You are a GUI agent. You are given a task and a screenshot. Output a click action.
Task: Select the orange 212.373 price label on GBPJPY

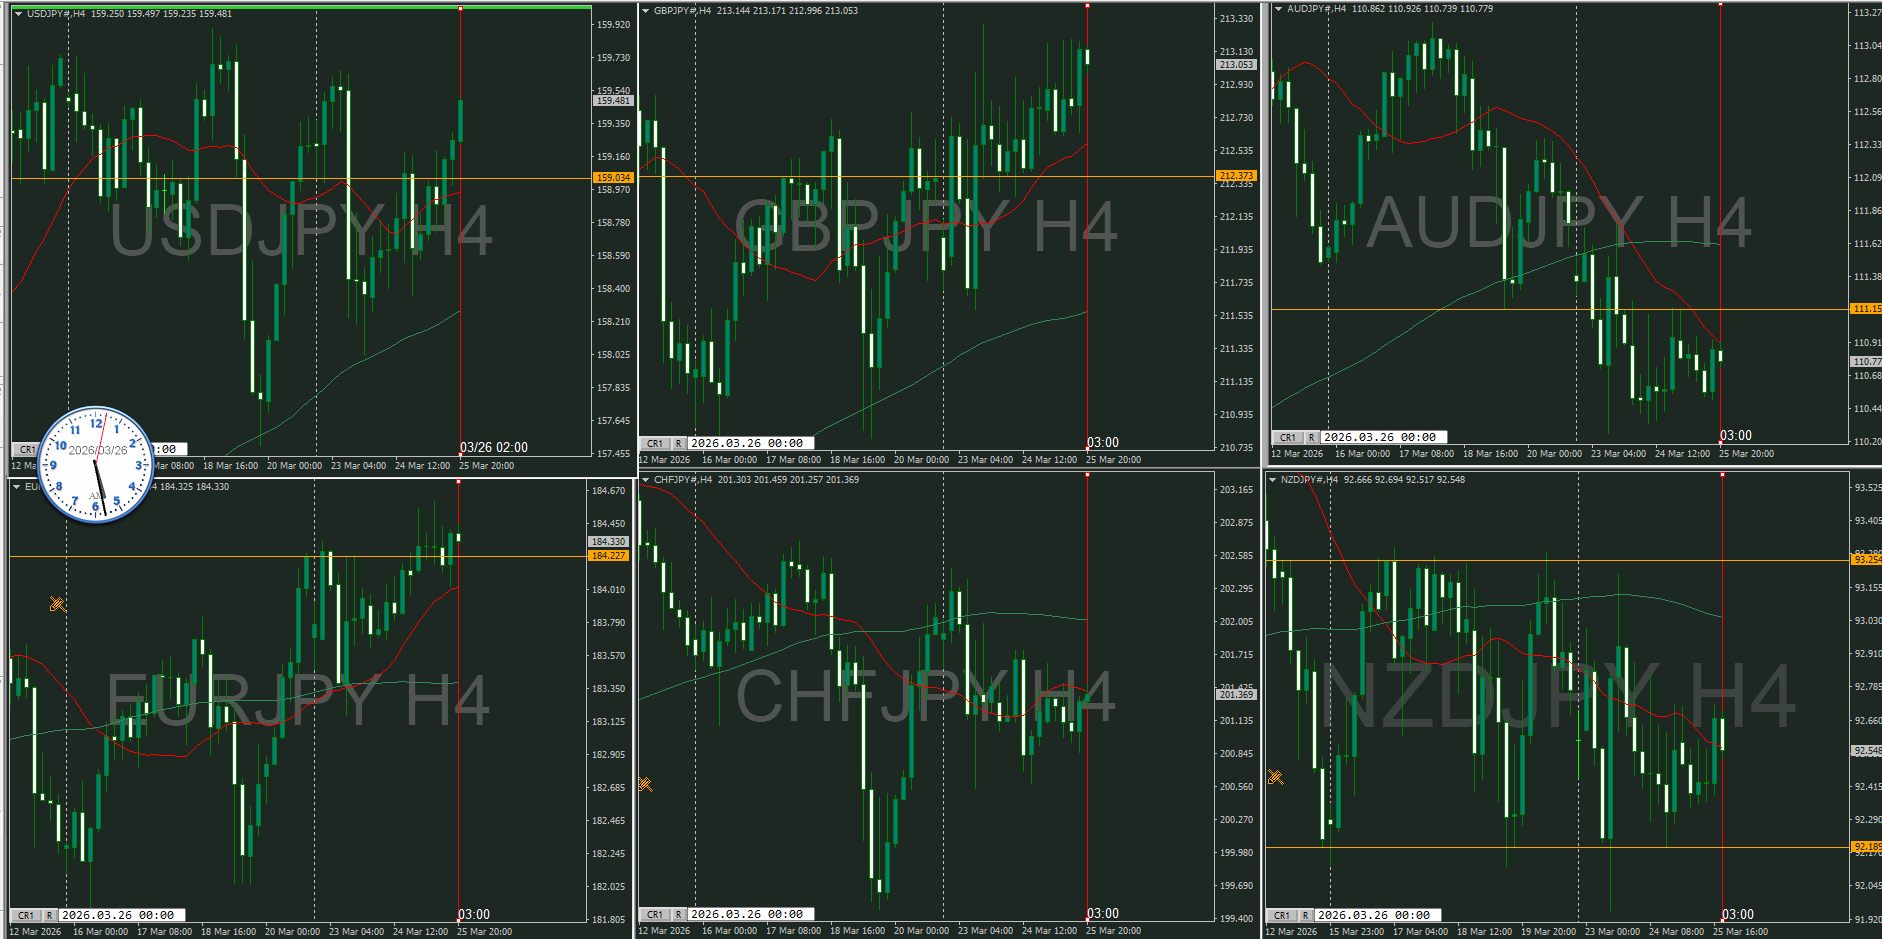(x=1236, y=176)
